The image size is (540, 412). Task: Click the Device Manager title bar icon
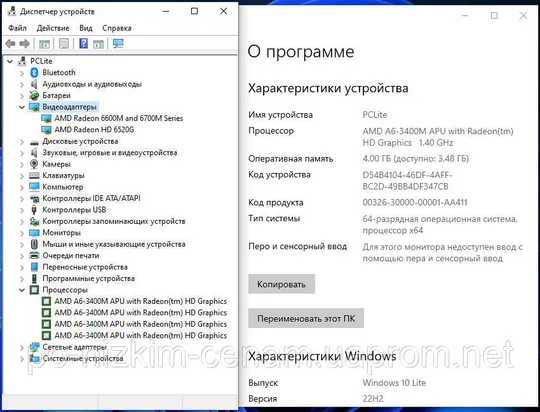(x=12, y=11)
